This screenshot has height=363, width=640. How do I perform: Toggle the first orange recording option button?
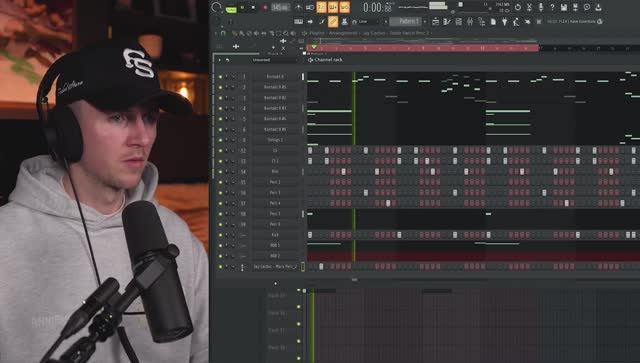pos(322,7)
